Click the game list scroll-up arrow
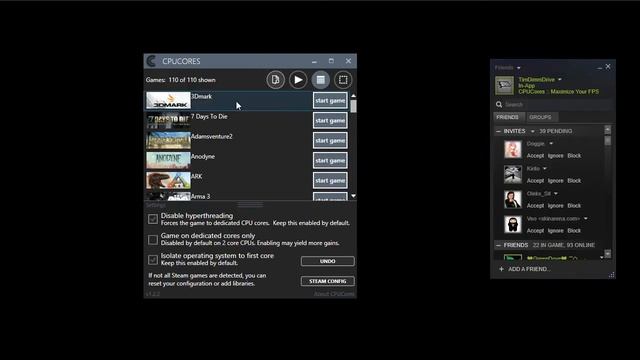The width and height of the screenshot is (640, 360). tap(353, 96)
